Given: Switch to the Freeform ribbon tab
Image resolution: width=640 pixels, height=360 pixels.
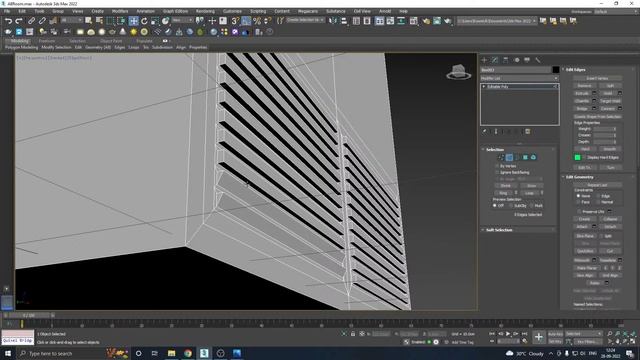Looking at the screenshot, I should (46, 41).
